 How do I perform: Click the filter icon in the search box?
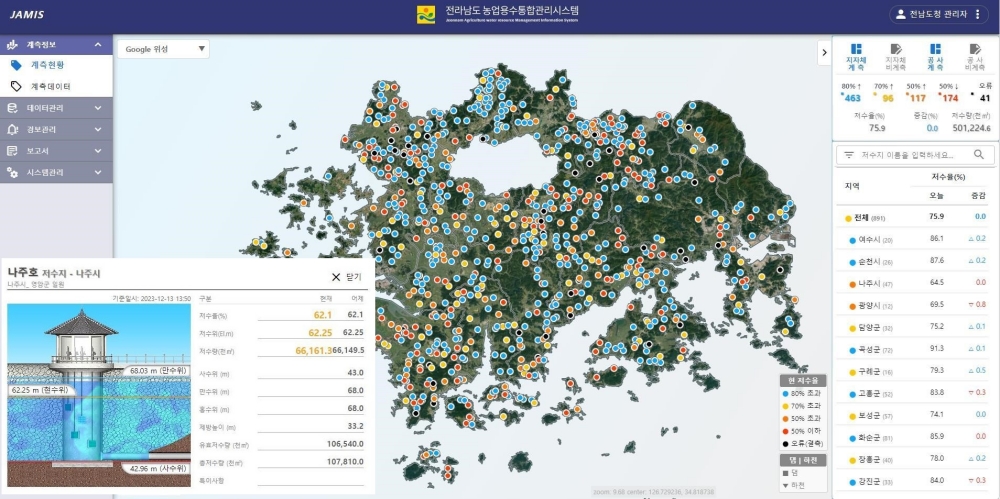click(849, 154)
